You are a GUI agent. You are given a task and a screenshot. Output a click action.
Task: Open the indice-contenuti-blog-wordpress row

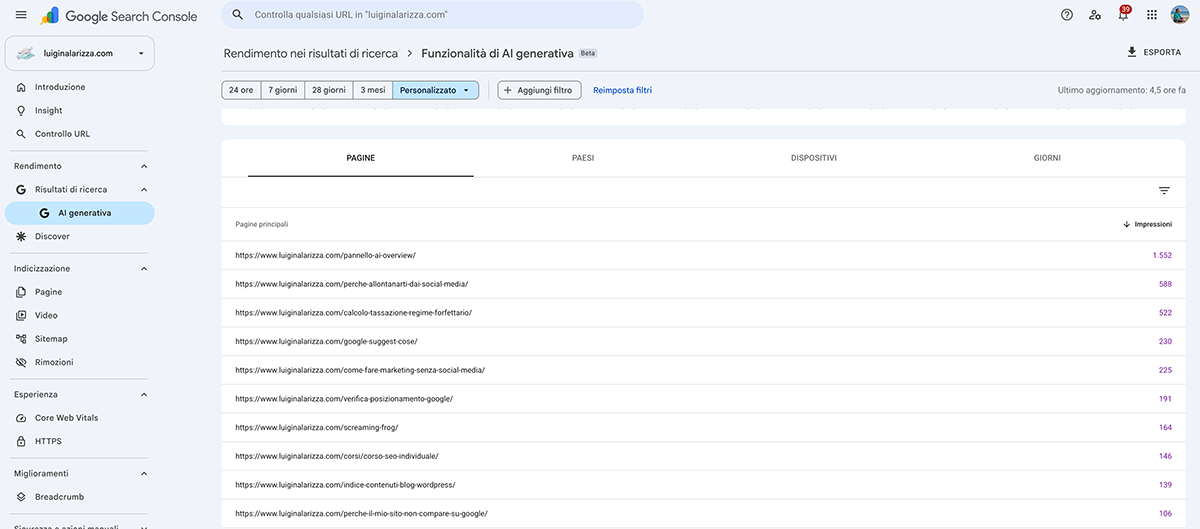click(703, 485)
